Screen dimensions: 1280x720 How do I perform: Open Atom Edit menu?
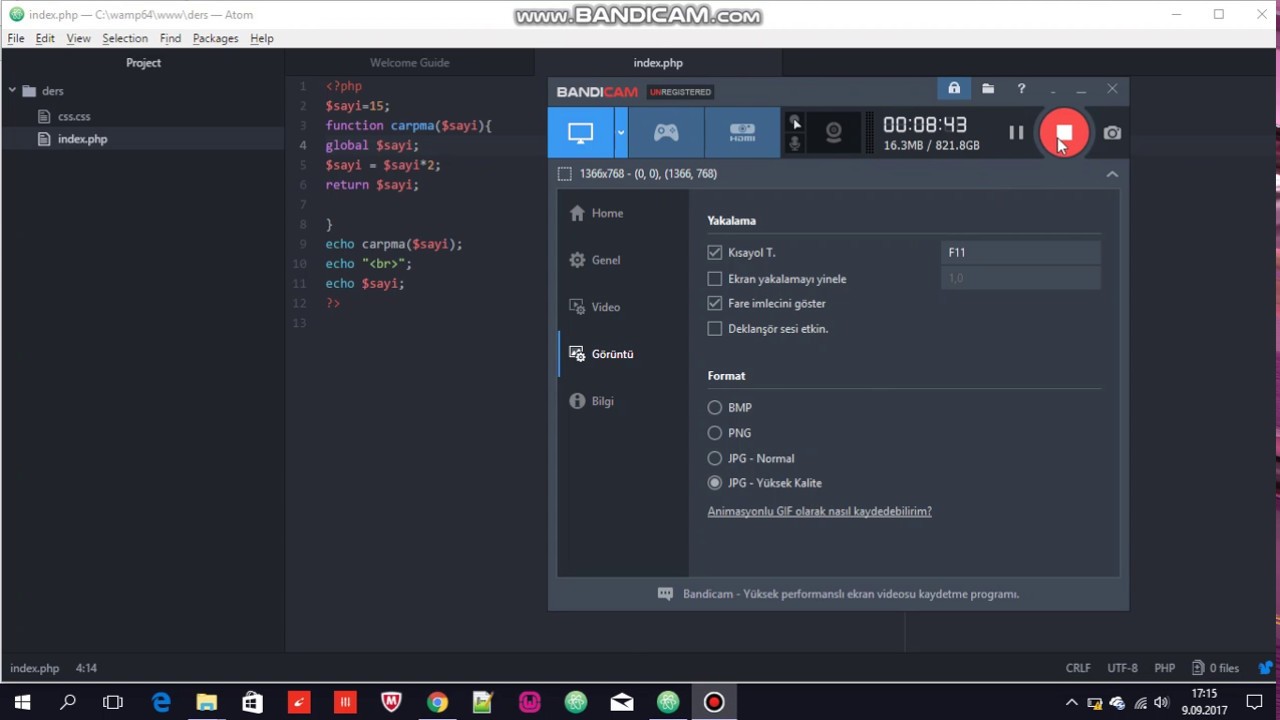(x=45, y=38)
